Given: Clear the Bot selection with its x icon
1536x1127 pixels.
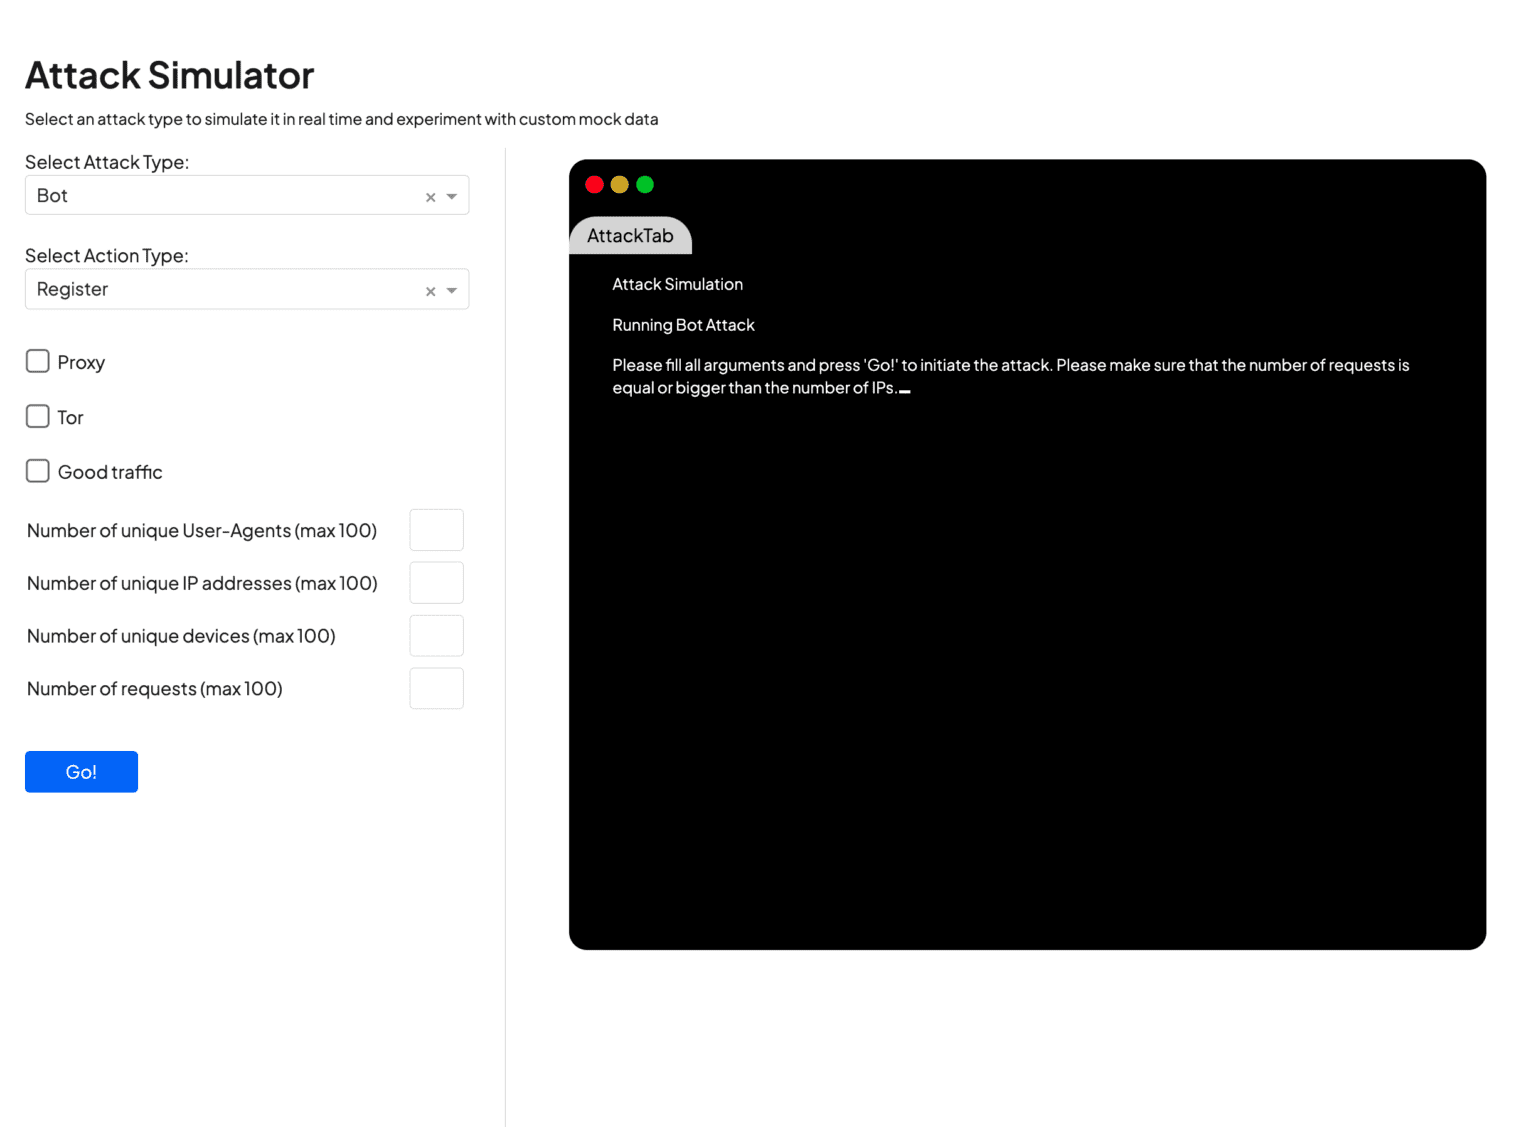Looking at the screenshot, I should click(x=430, y=196).
